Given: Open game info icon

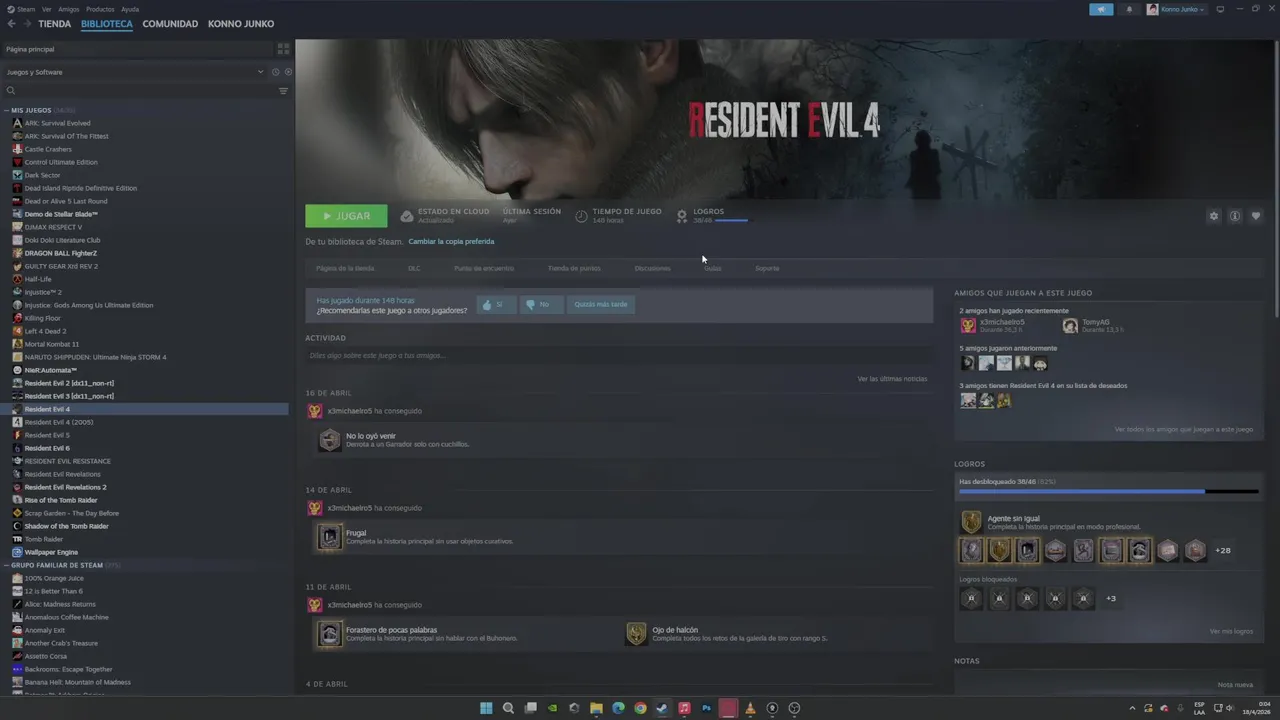Looking at the screenshot, I should click(1235, 216).
